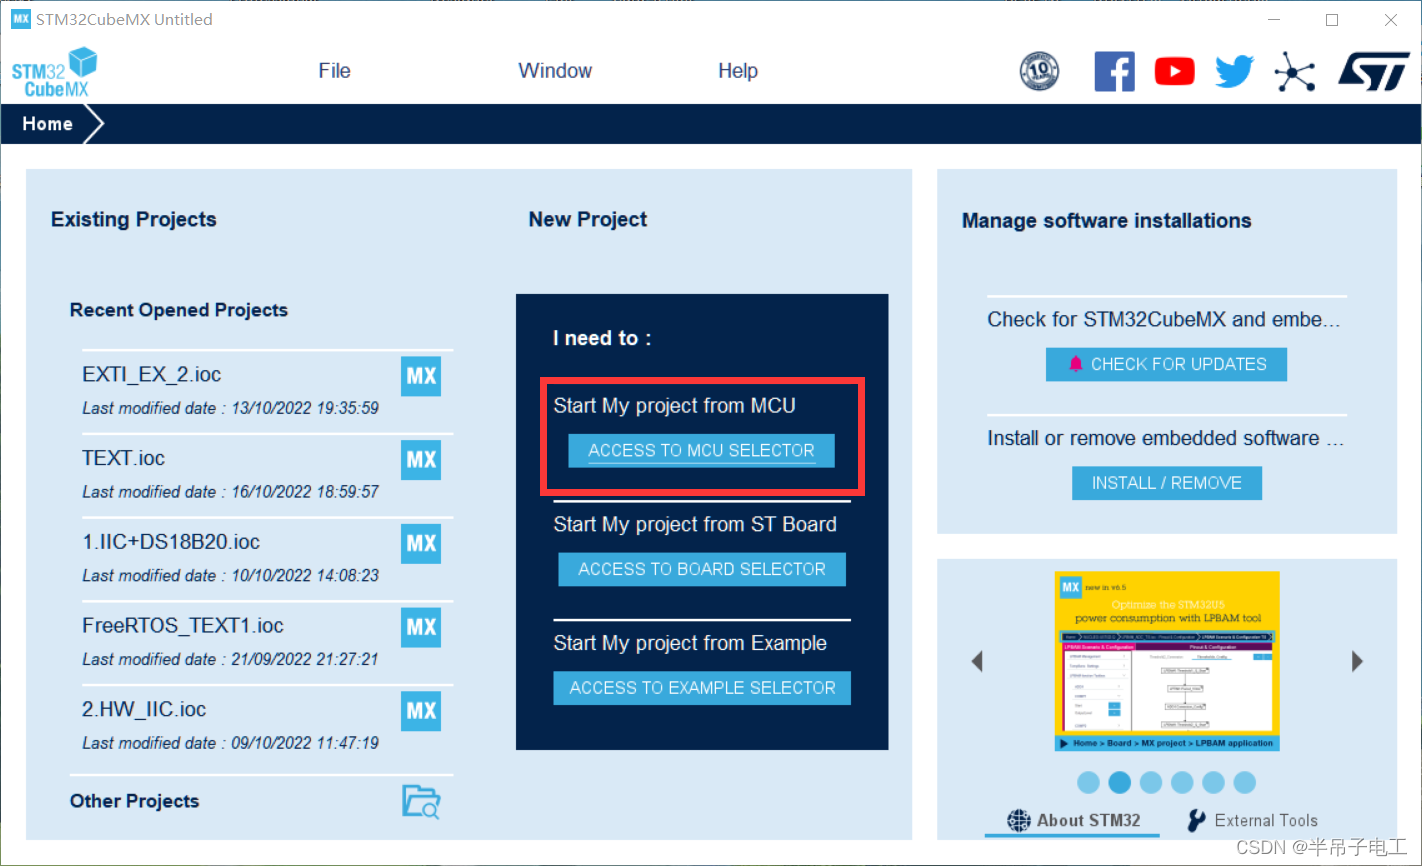Show previous slide with left arrow
The width and height of the screenshot is (1422, 866).
pos(977,661)
